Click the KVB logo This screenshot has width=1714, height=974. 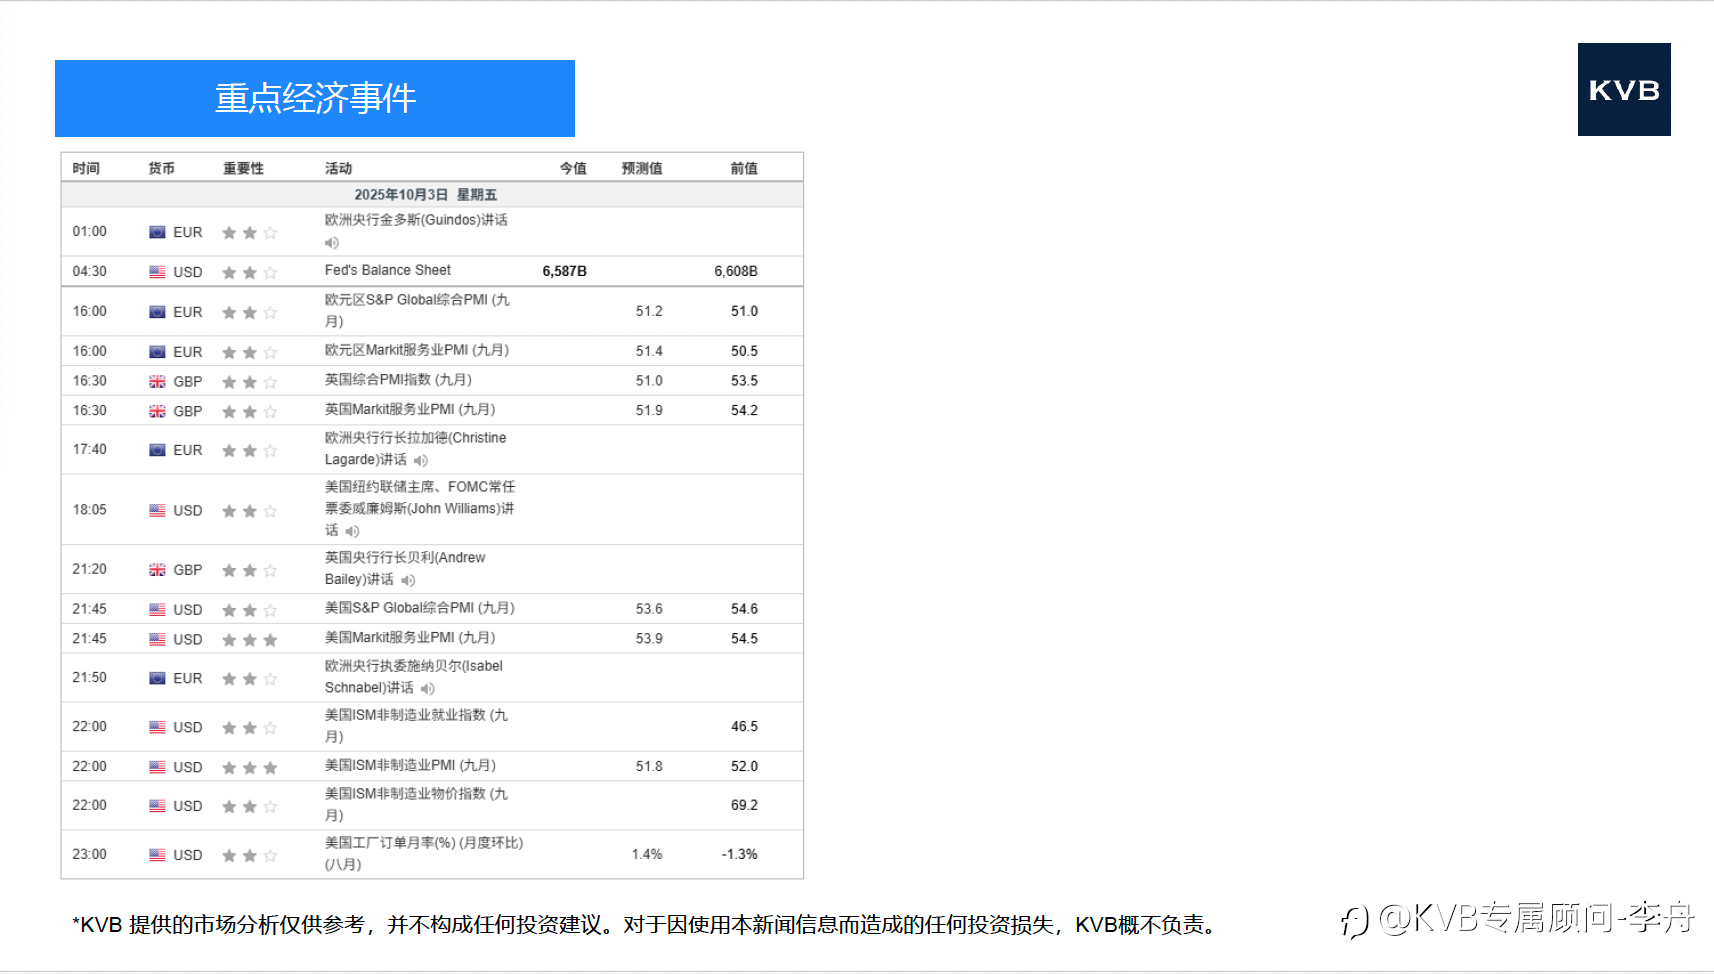(1624, 89)
